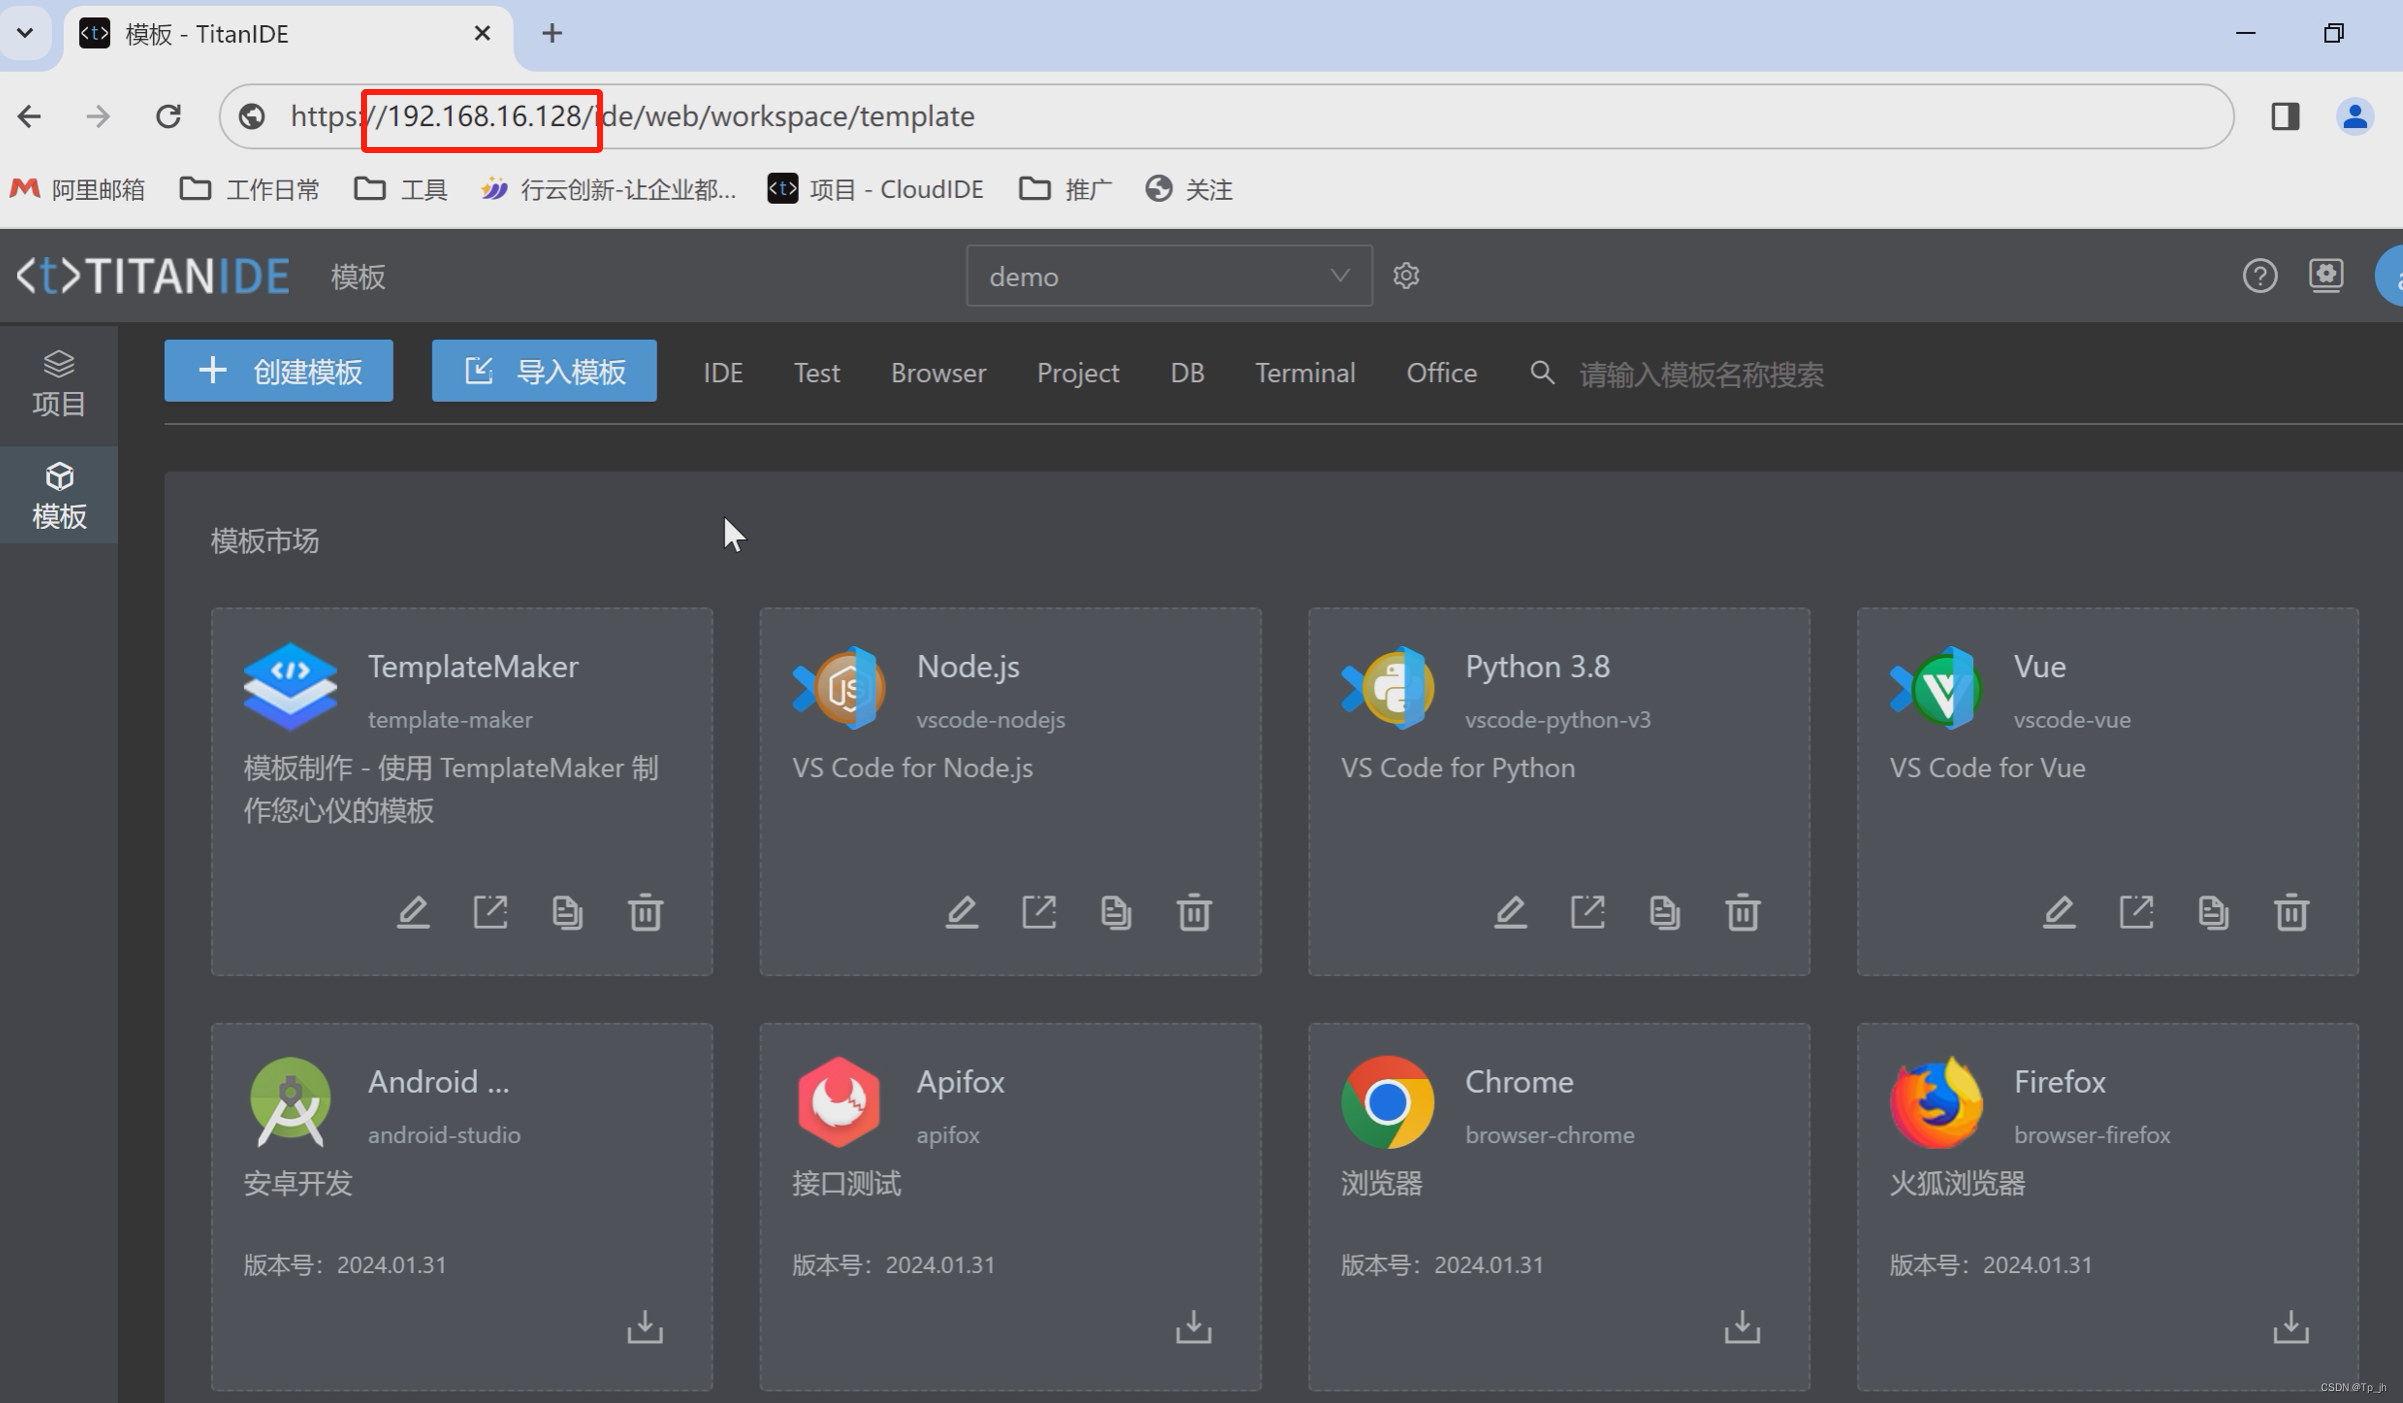Filter templates by Office tab
Image resolution: width=2403 pixels, height=1403 pixels.
(1441, 373)
